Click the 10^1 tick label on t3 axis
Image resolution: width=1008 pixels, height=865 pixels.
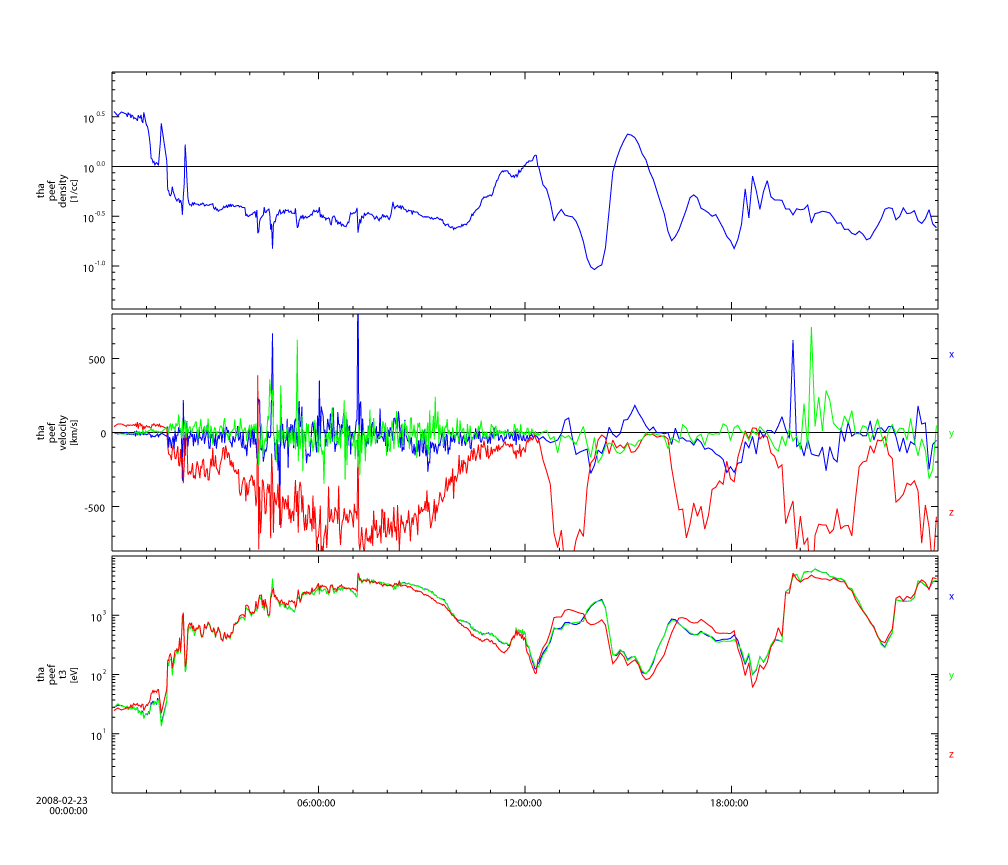point(94,735)
